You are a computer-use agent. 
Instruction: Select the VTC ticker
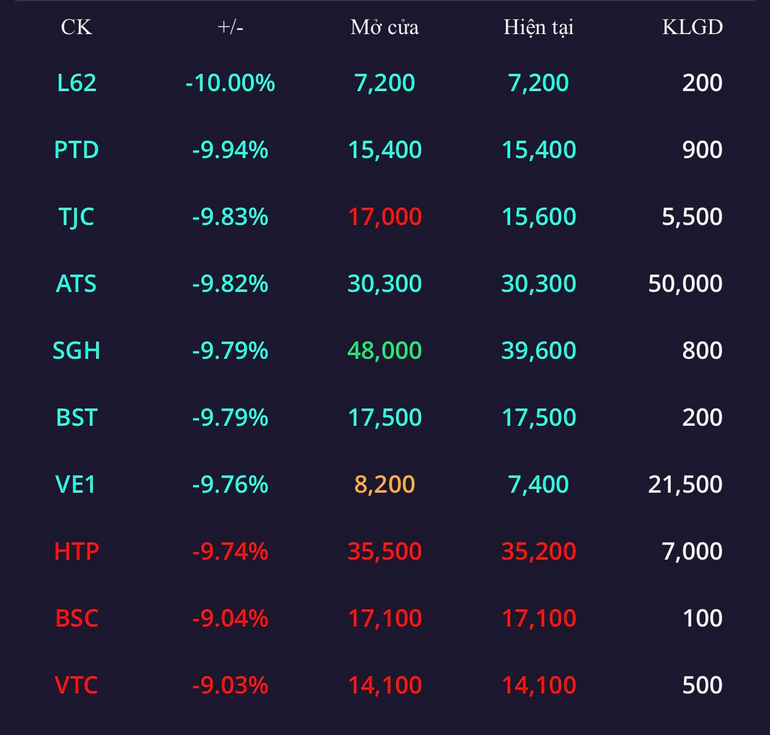coord(76,685)
